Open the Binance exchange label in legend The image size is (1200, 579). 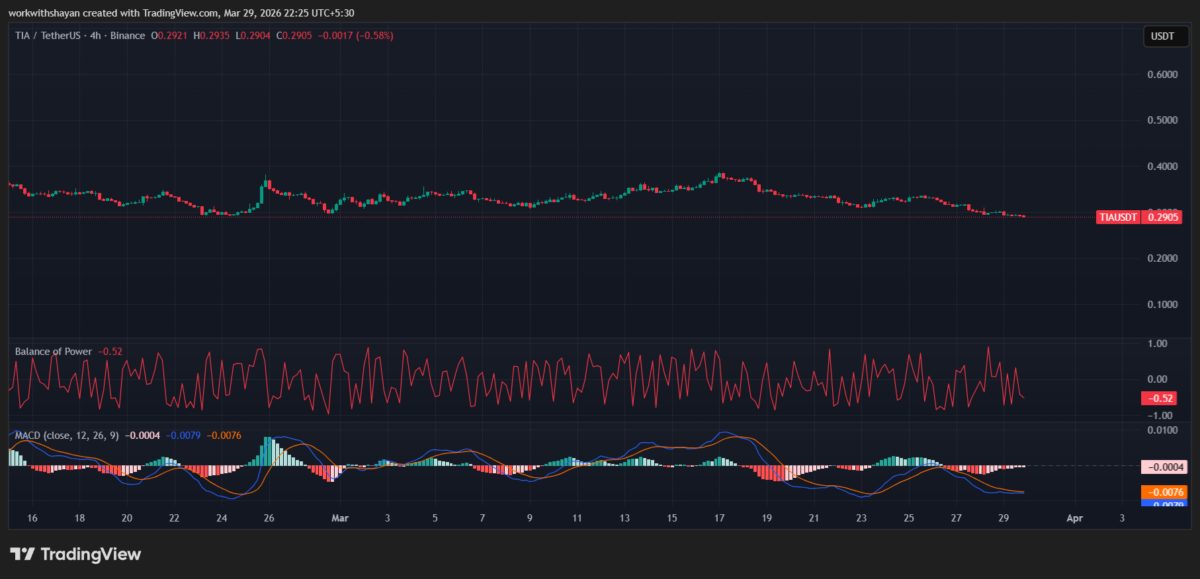click(x=127, y=35)
